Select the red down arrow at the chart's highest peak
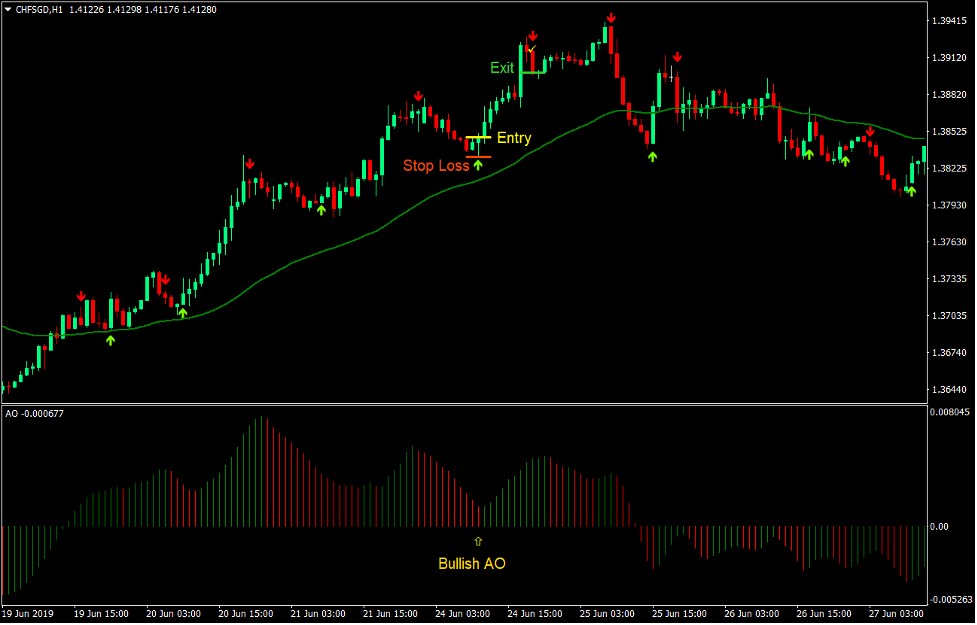Viewport: 977px width, 625px height. click(610, 19)
